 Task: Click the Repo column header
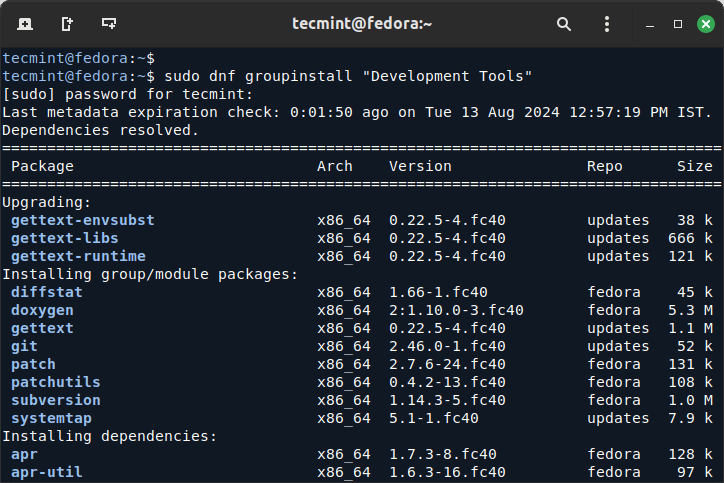[x=604, y=166]
